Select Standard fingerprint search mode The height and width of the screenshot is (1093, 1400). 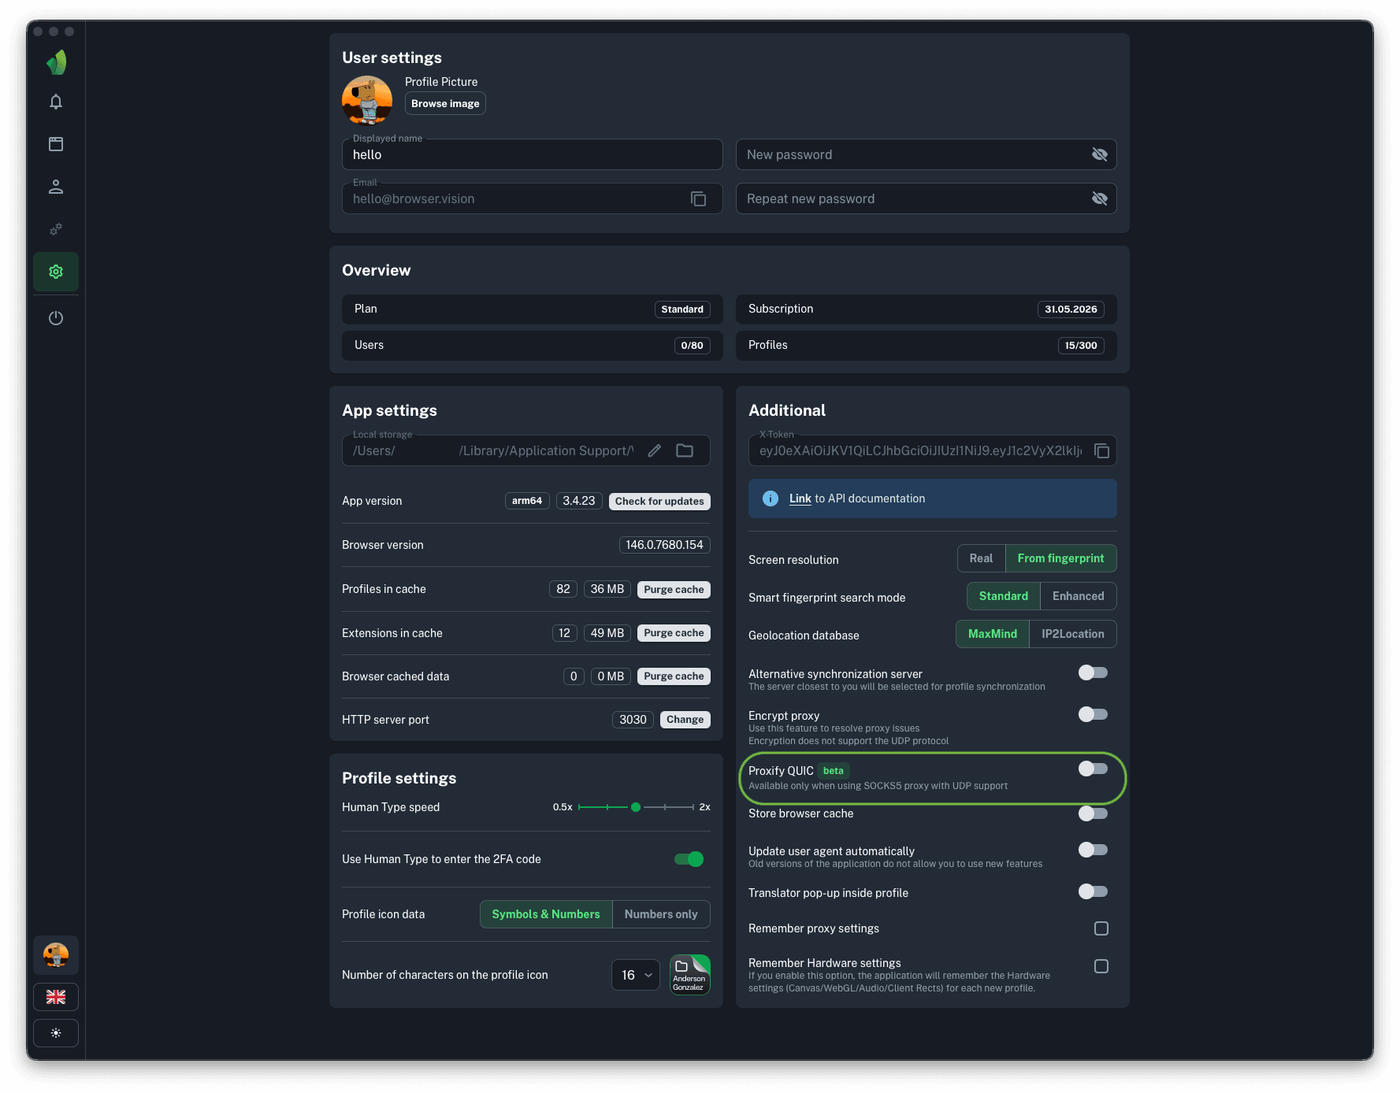point(1003,596)
